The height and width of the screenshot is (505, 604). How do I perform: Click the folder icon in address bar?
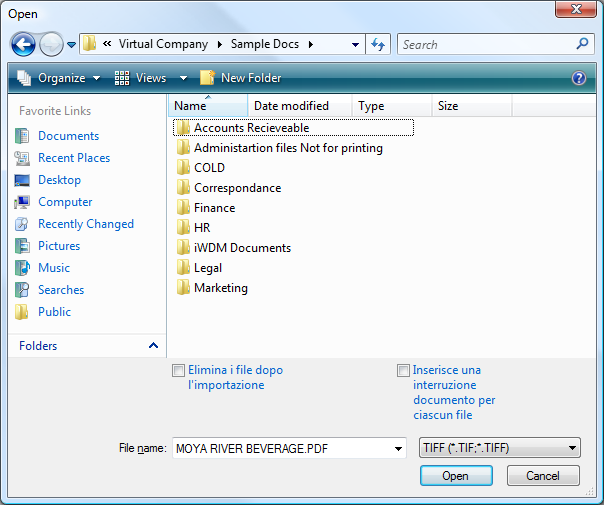[89, 44]
